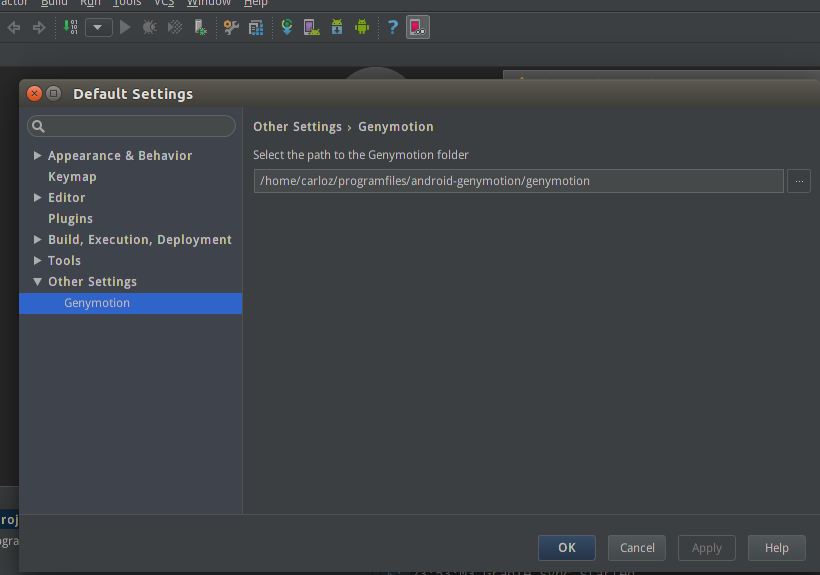Click the Apply button
This screenshot has width=820, height=575.
coord(707,548)
